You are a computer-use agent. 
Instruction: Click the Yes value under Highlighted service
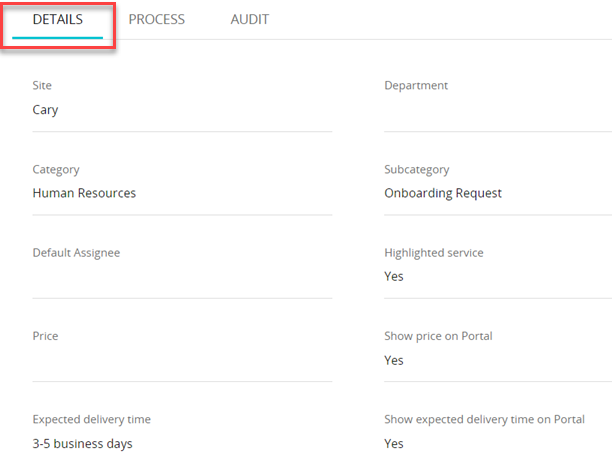tap(394, 276)
